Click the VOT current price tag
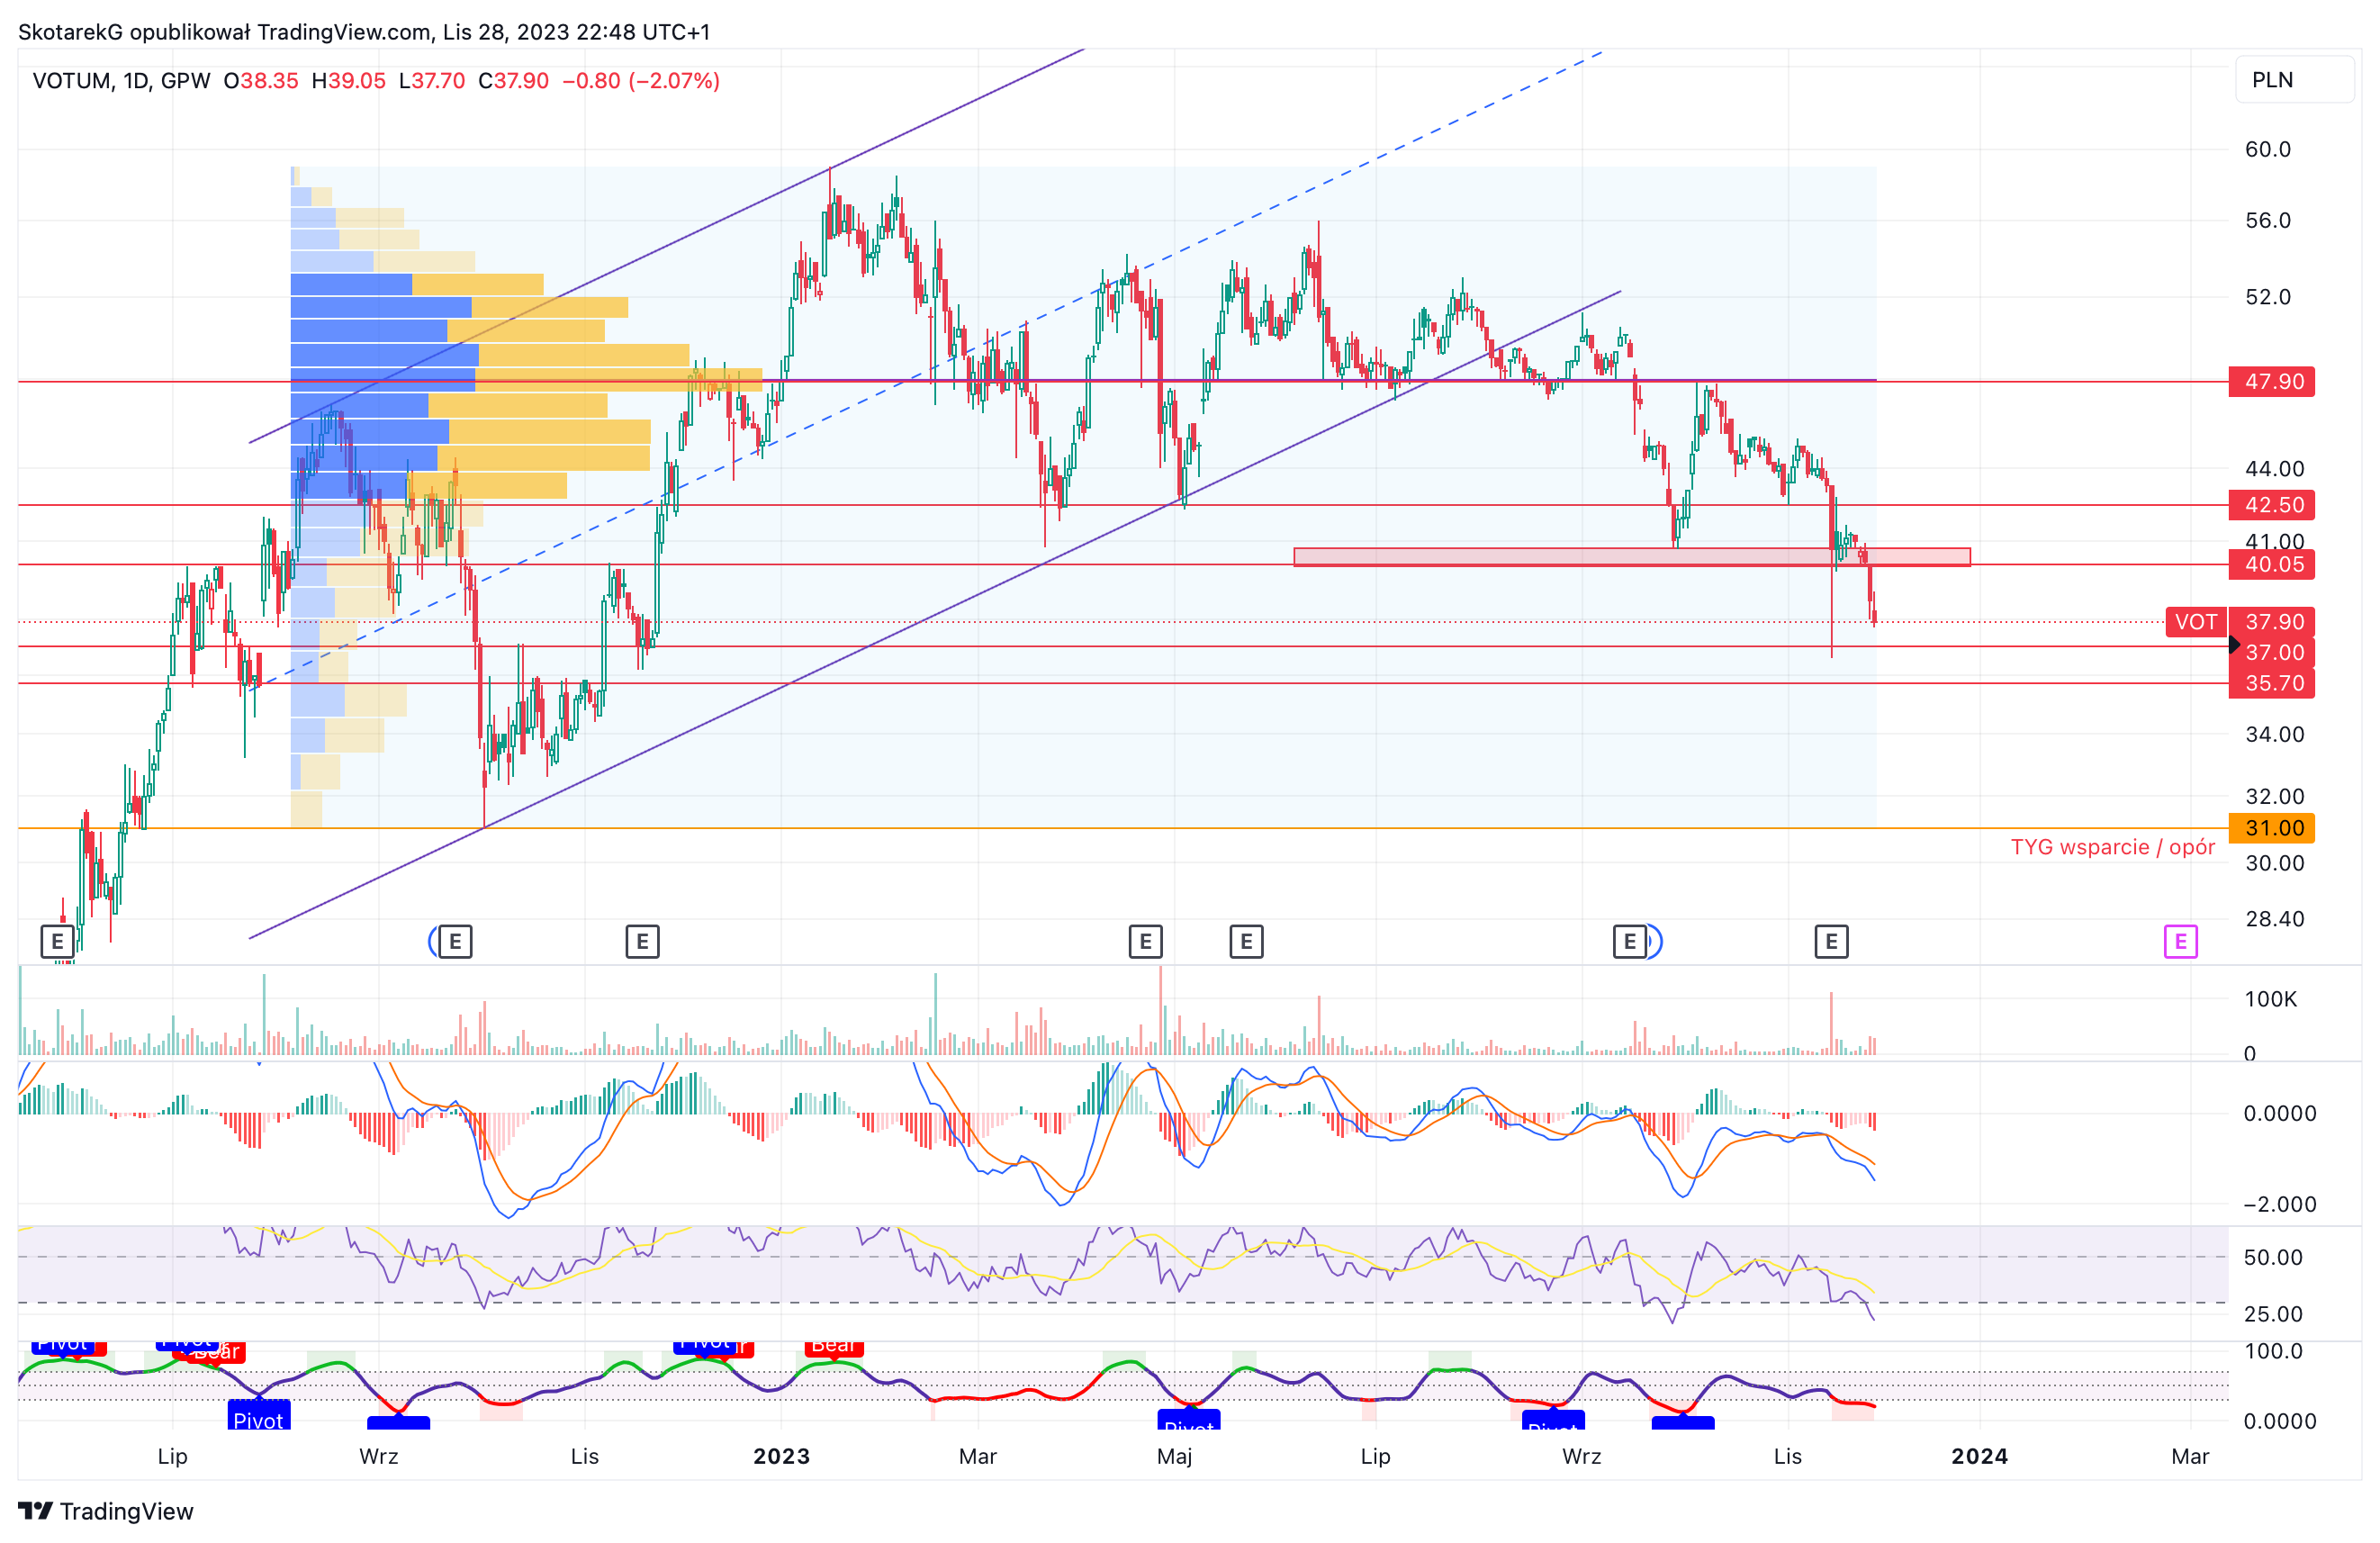2380x1543 pixels. pos(2195,622)
